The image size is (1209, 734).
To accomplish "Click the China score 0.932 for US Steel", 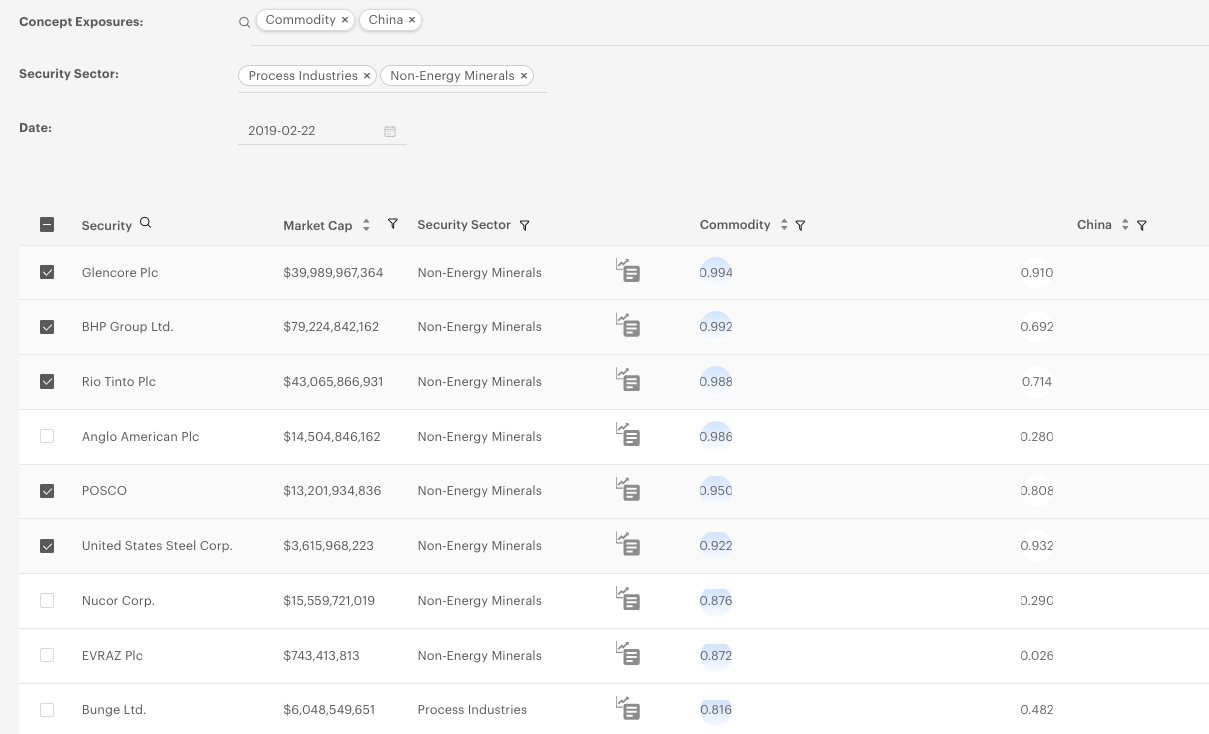I will point(1037,546).
